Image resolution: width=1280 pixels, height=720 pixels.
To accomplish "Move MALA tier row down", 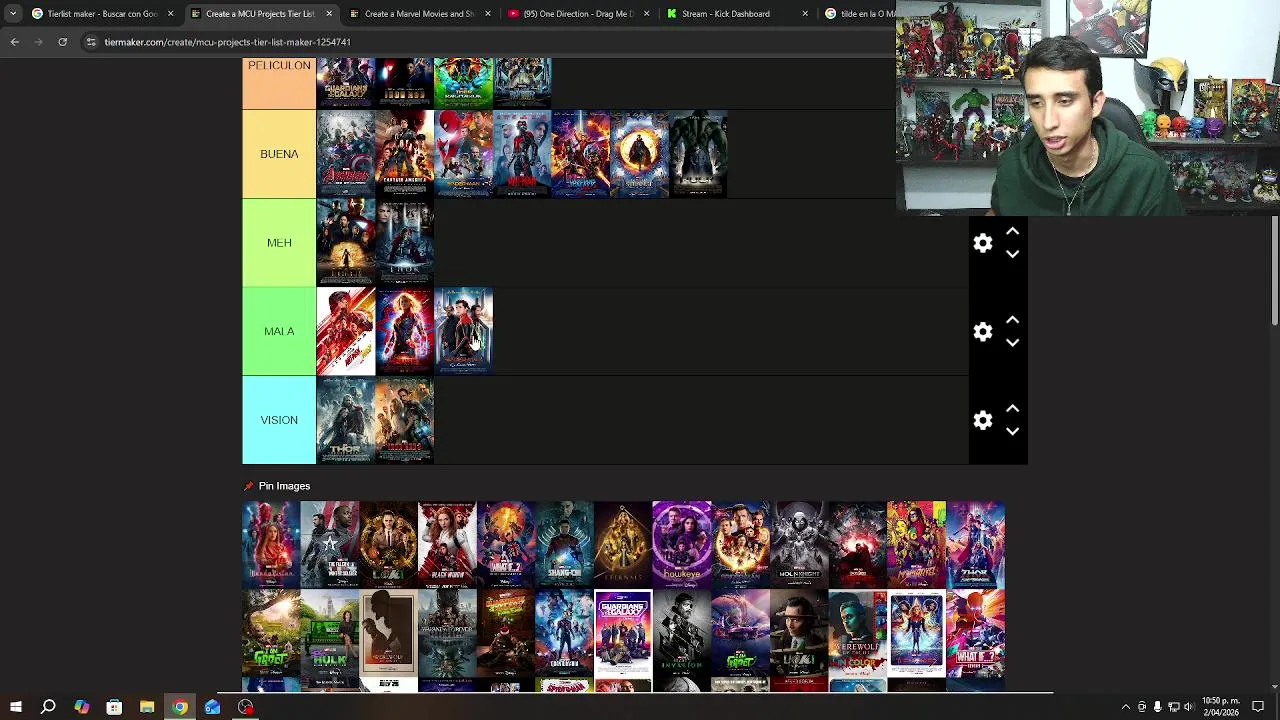I will tap(1012, 343).
